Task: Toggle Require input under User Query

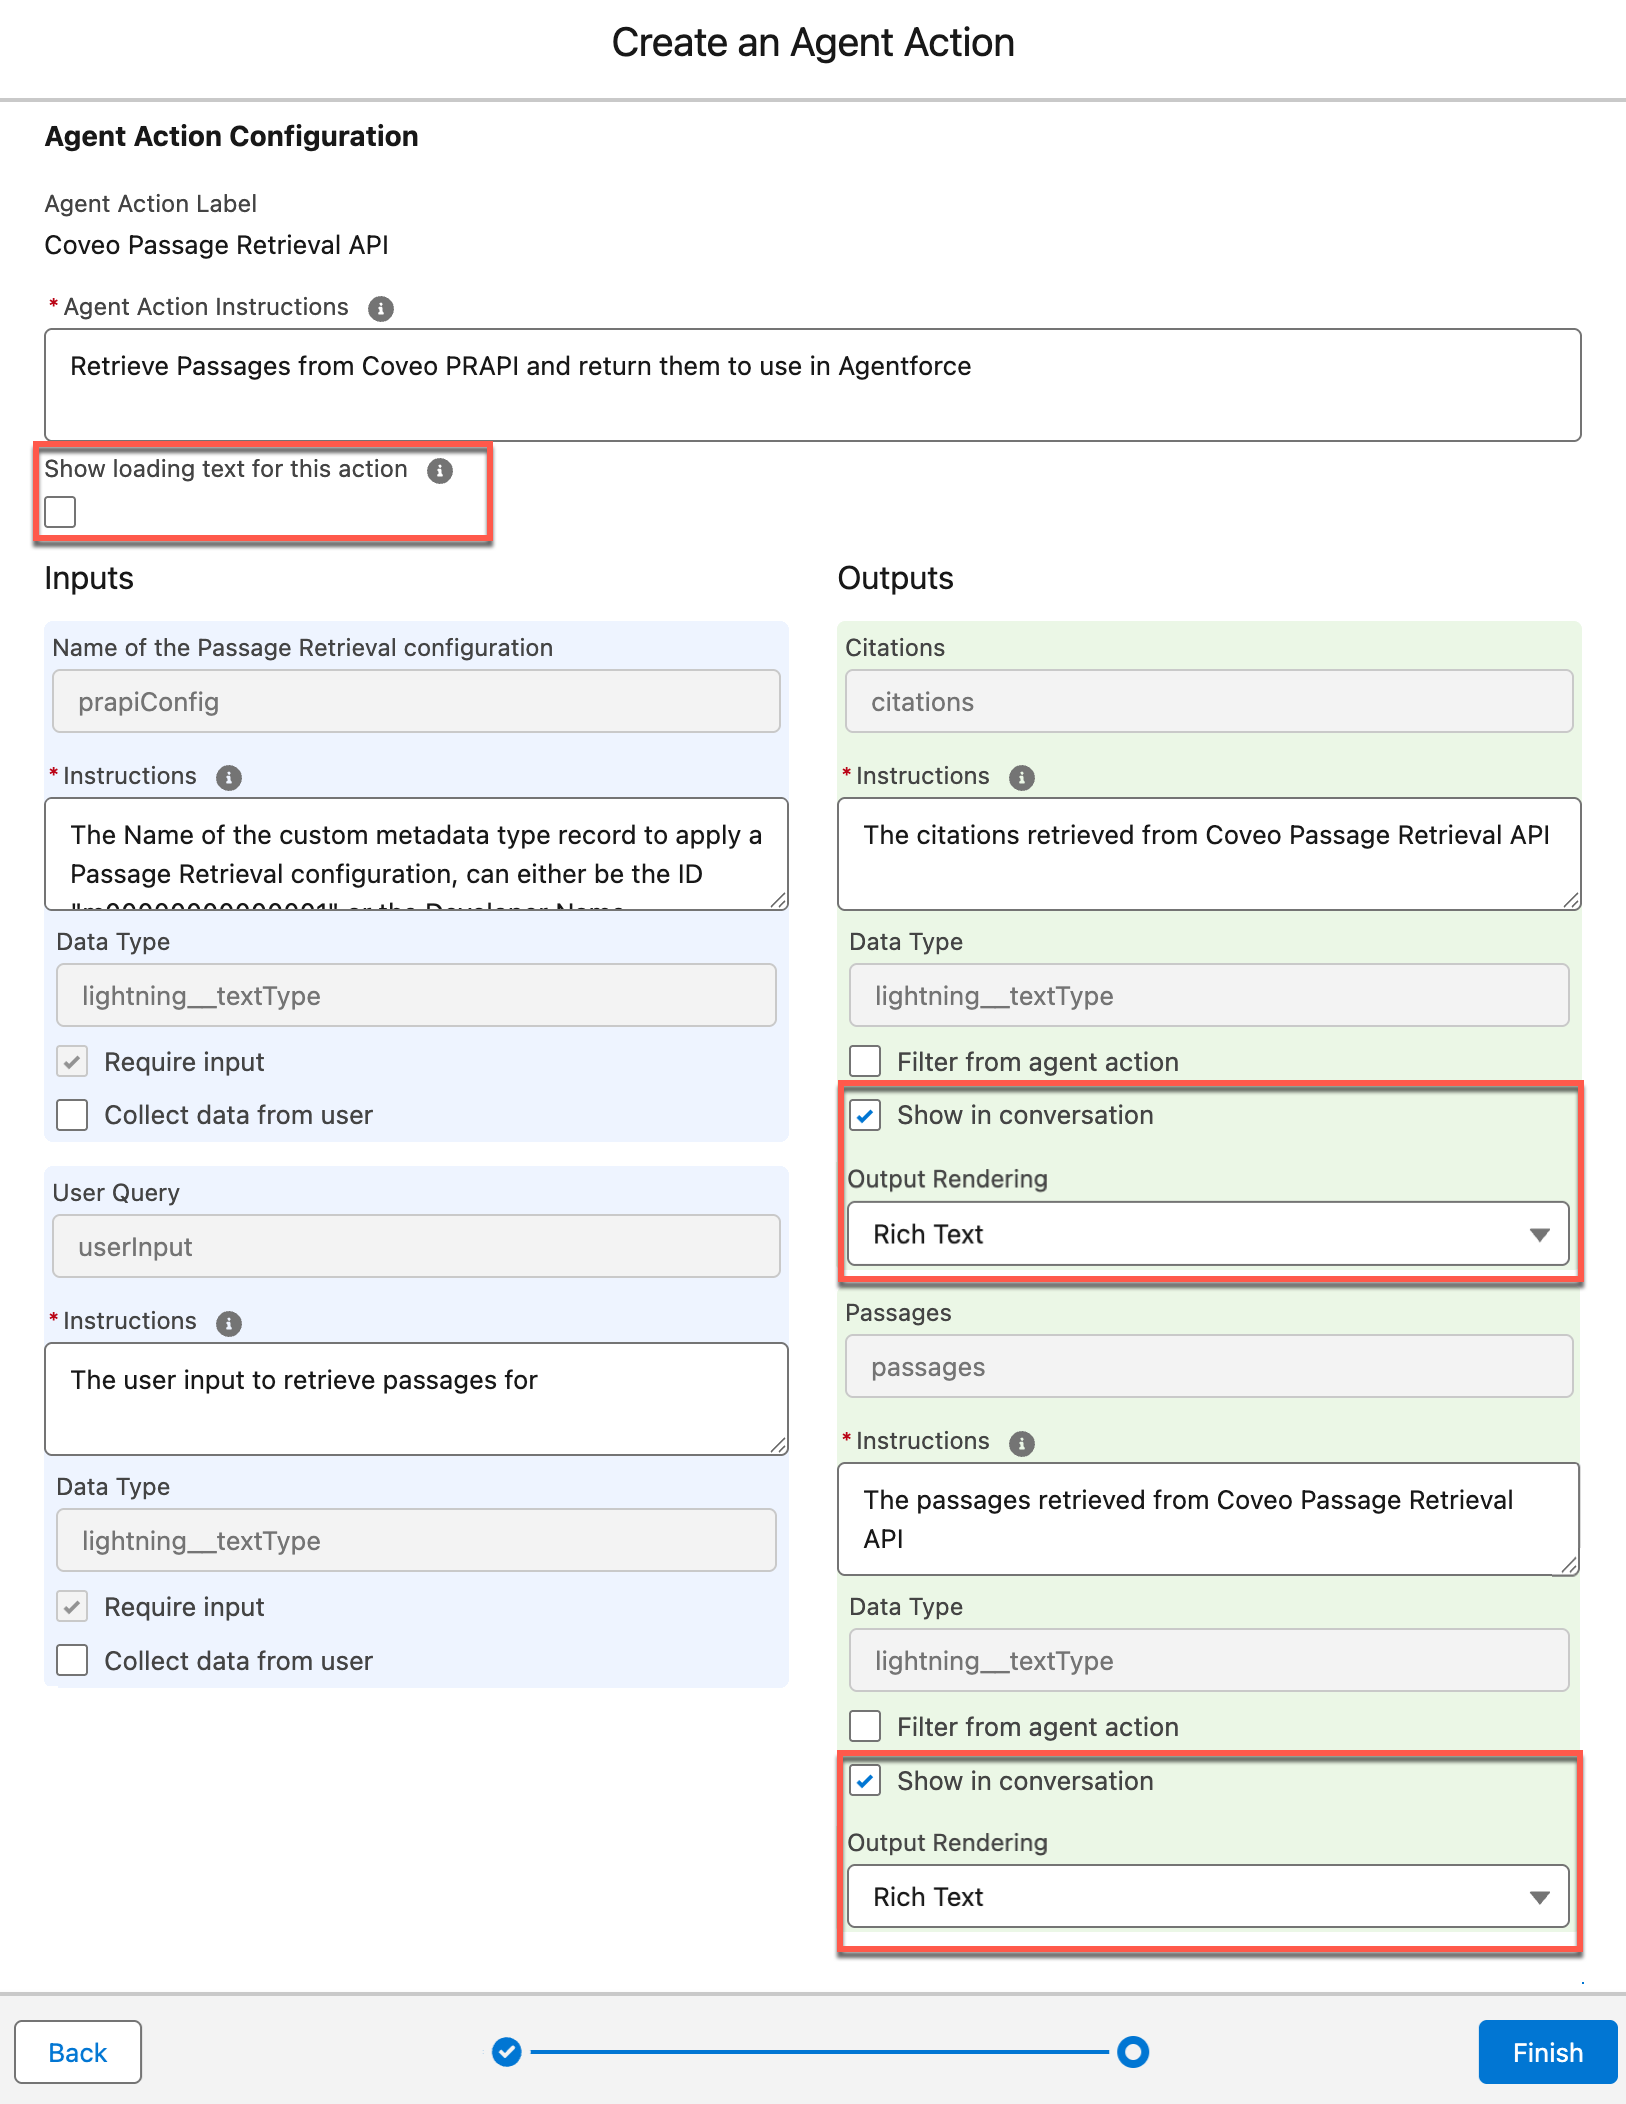Action: (x=72, y=1607)
